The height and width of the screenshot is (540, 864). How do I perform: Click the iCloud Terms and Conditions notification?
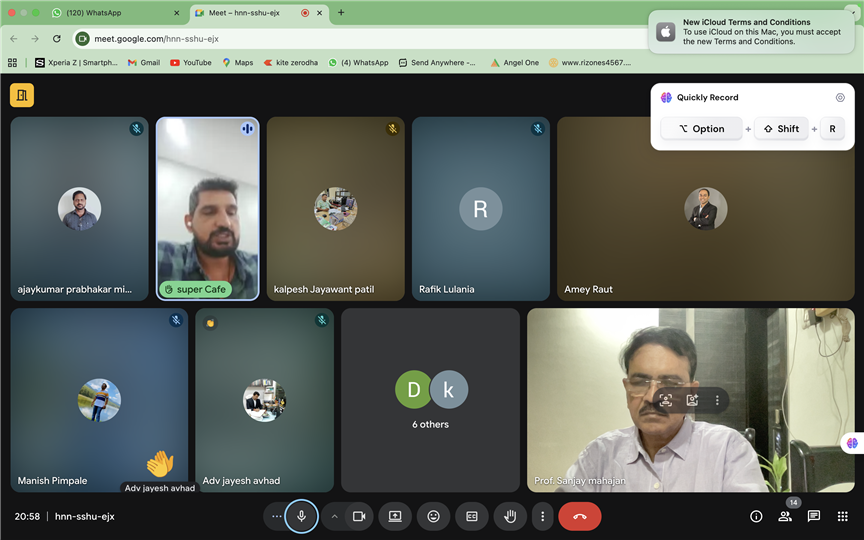click(752, 31)
